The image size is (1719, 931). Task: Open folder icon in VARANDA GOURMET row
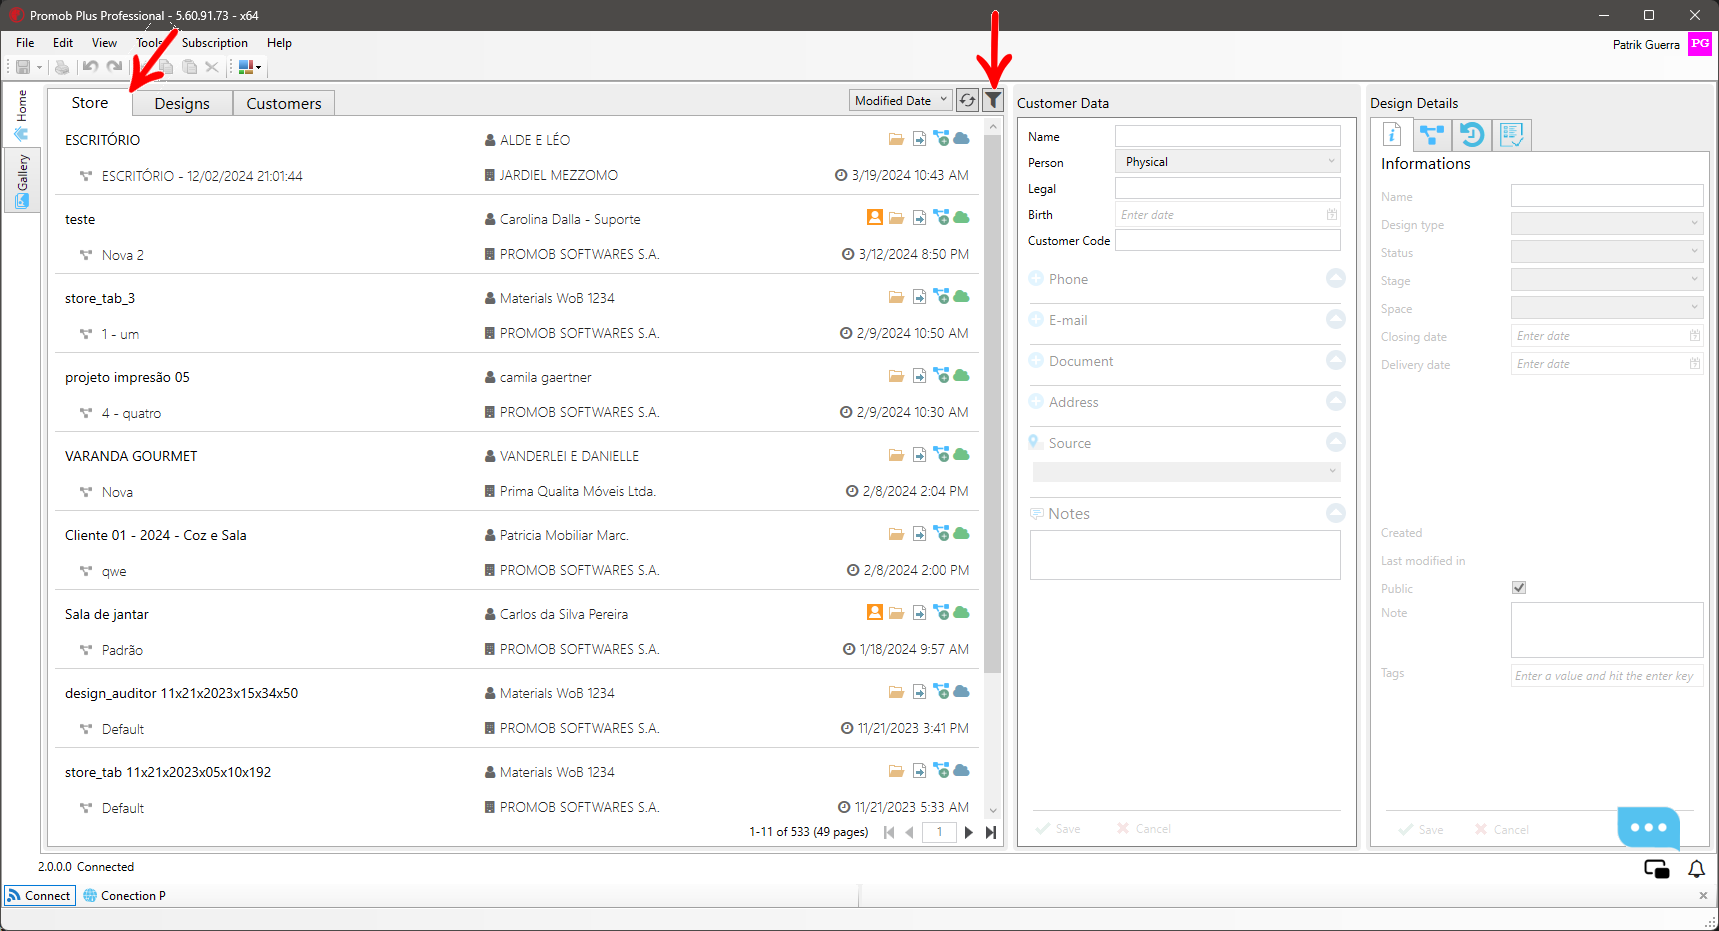(x=896, y=455)
